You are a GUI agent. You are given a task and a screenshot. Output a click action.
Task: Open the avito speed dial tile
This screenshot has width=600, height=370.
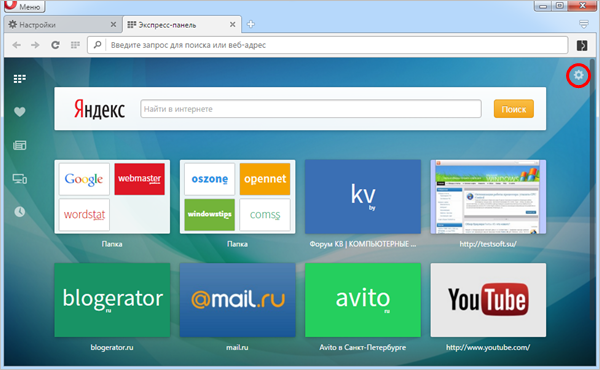[363, 300]
